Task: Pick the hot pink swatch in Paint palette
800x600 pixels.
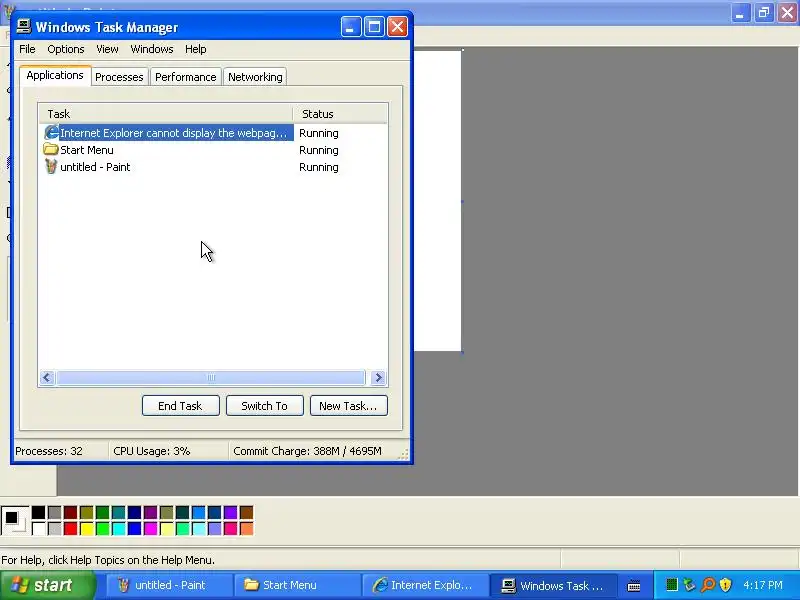Action: [231, 529]
